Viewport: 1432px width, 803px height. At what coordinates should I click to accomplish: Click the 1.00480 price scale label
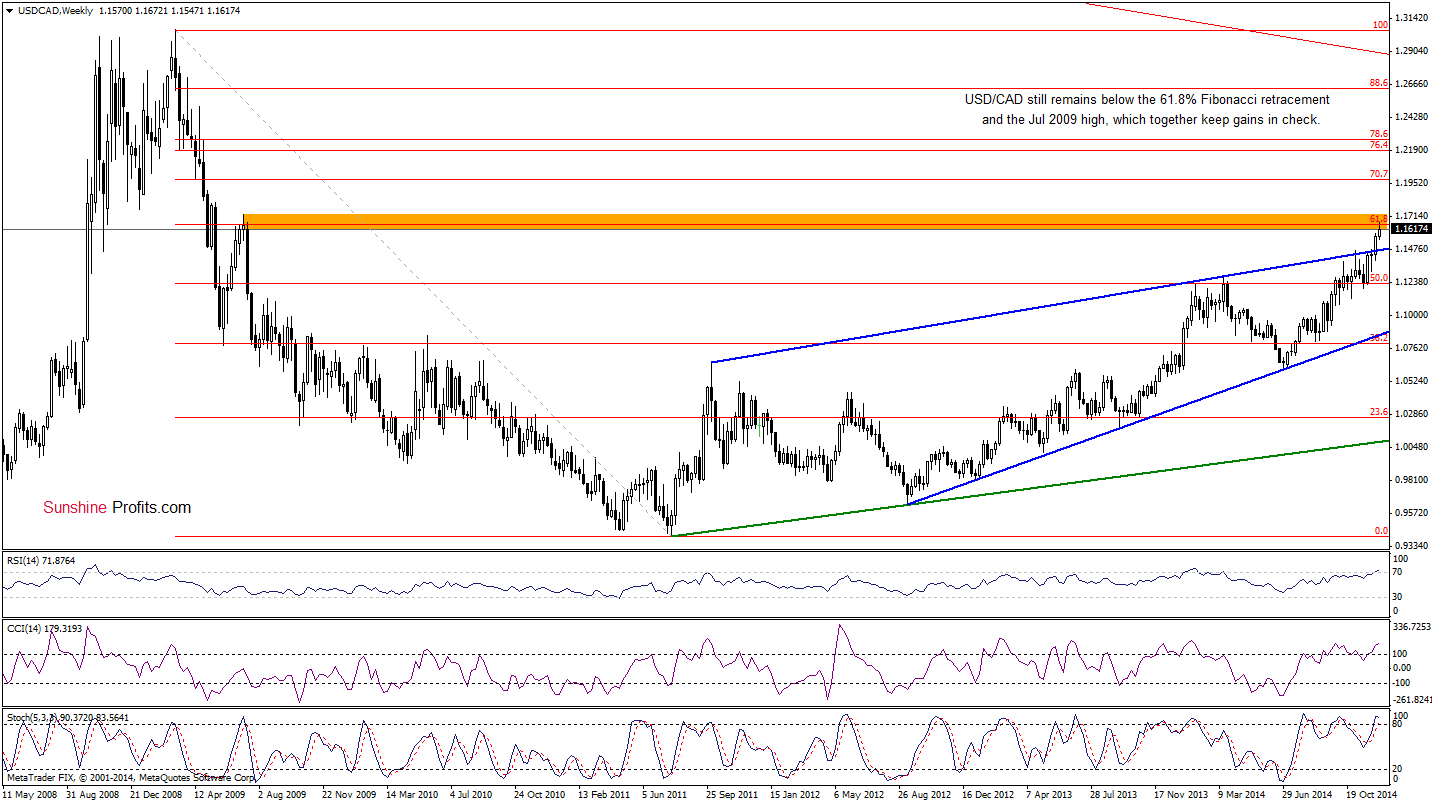click(1412, 447)
